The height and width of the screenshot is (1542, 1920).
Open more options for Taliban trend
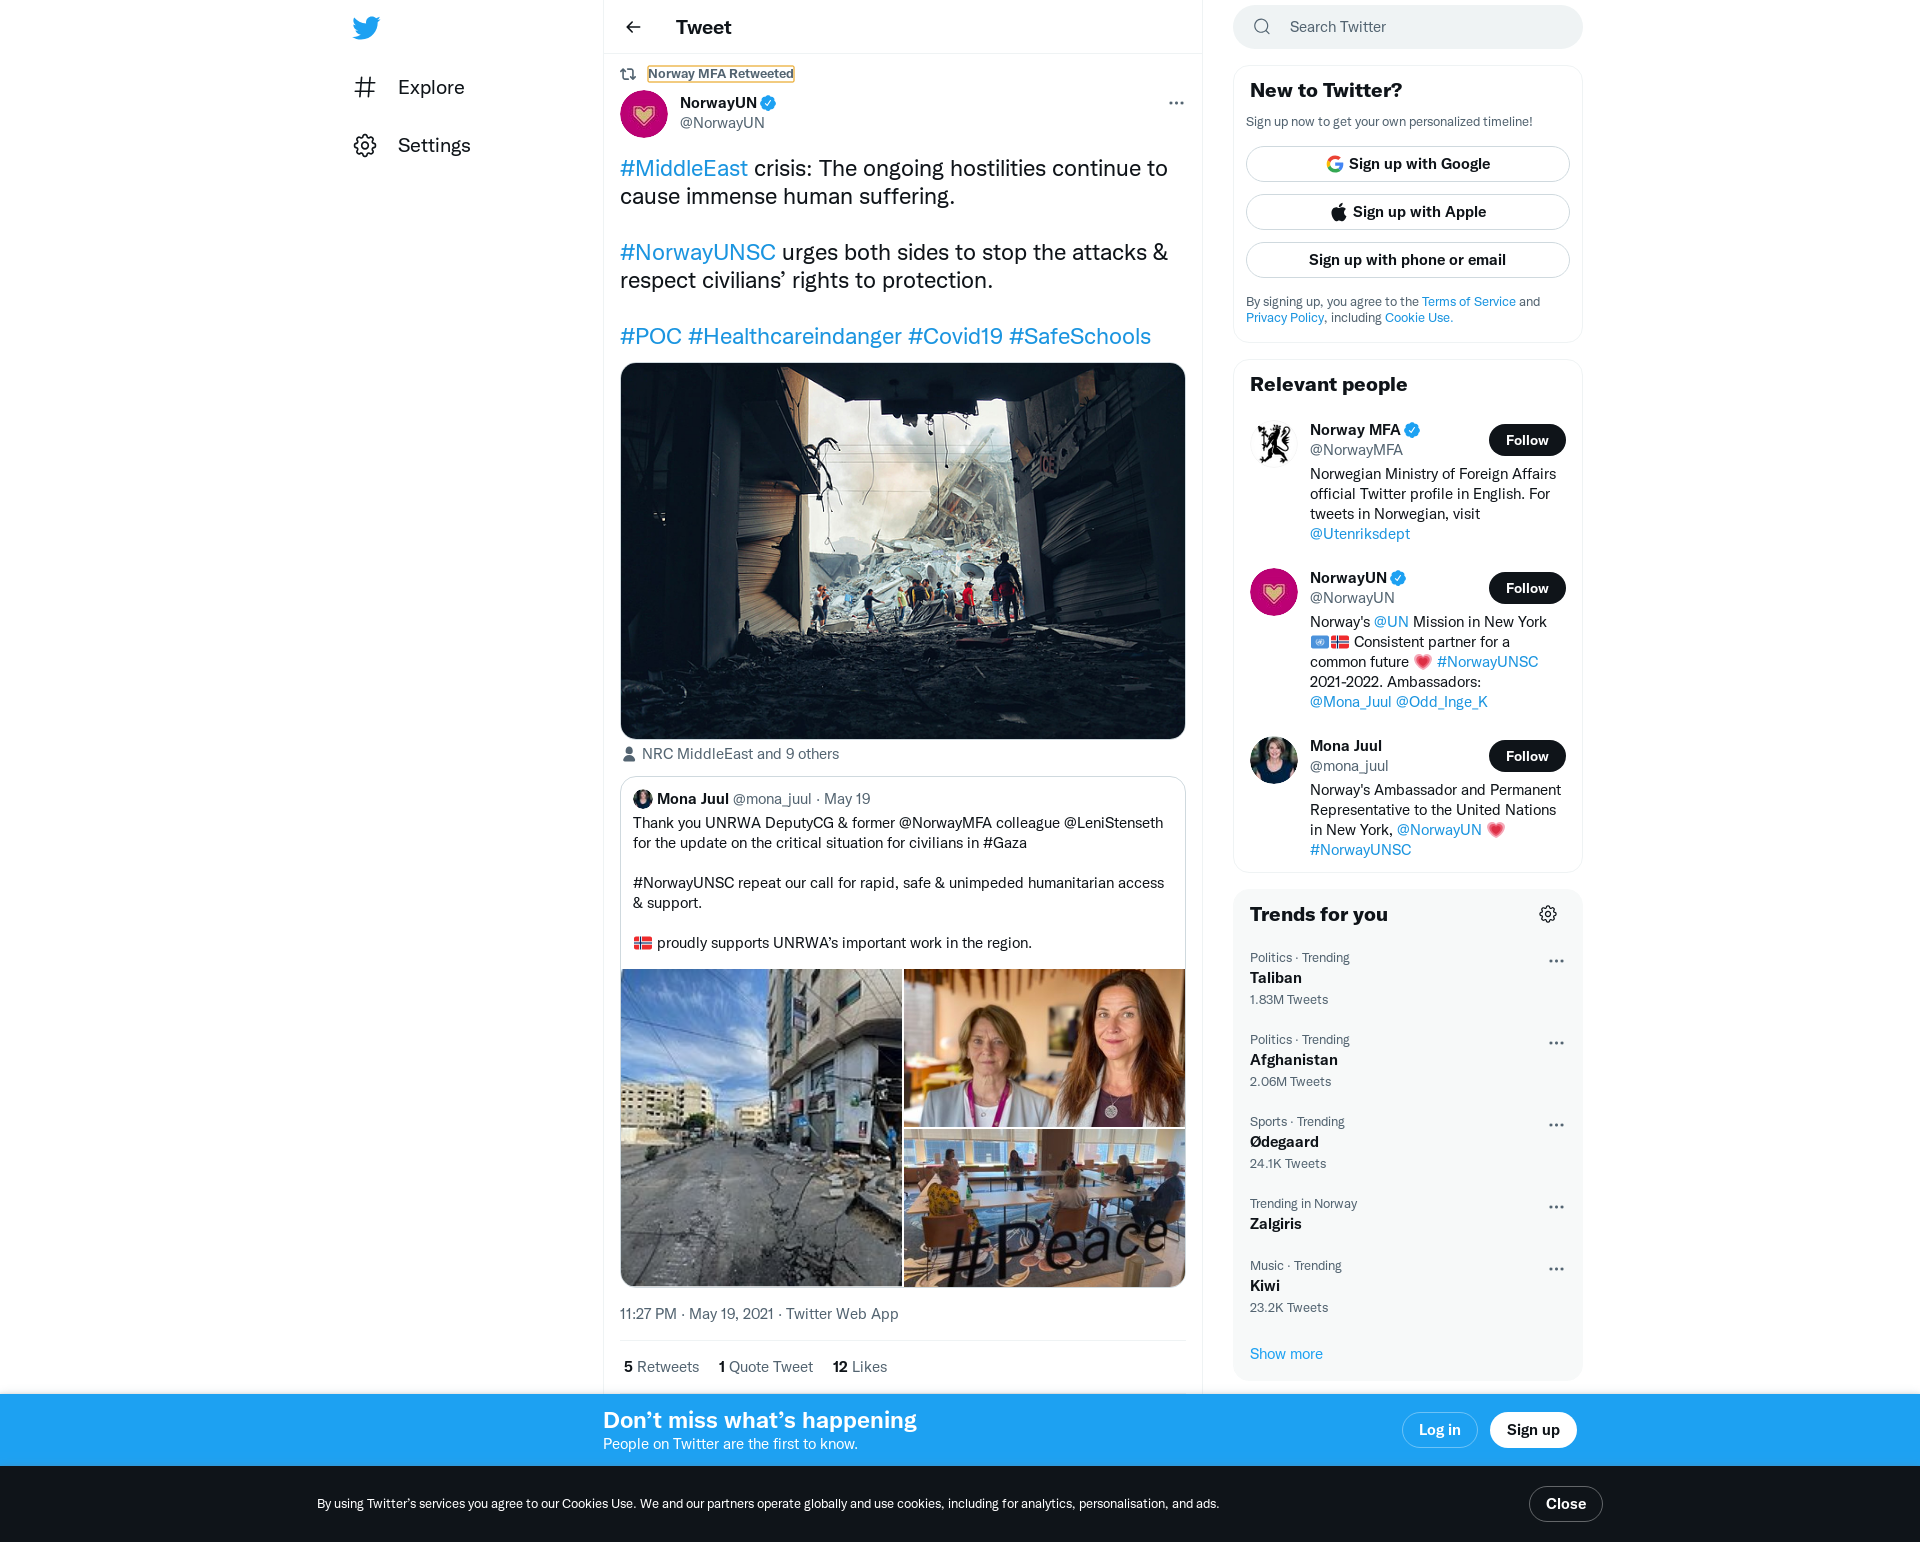1556,961
